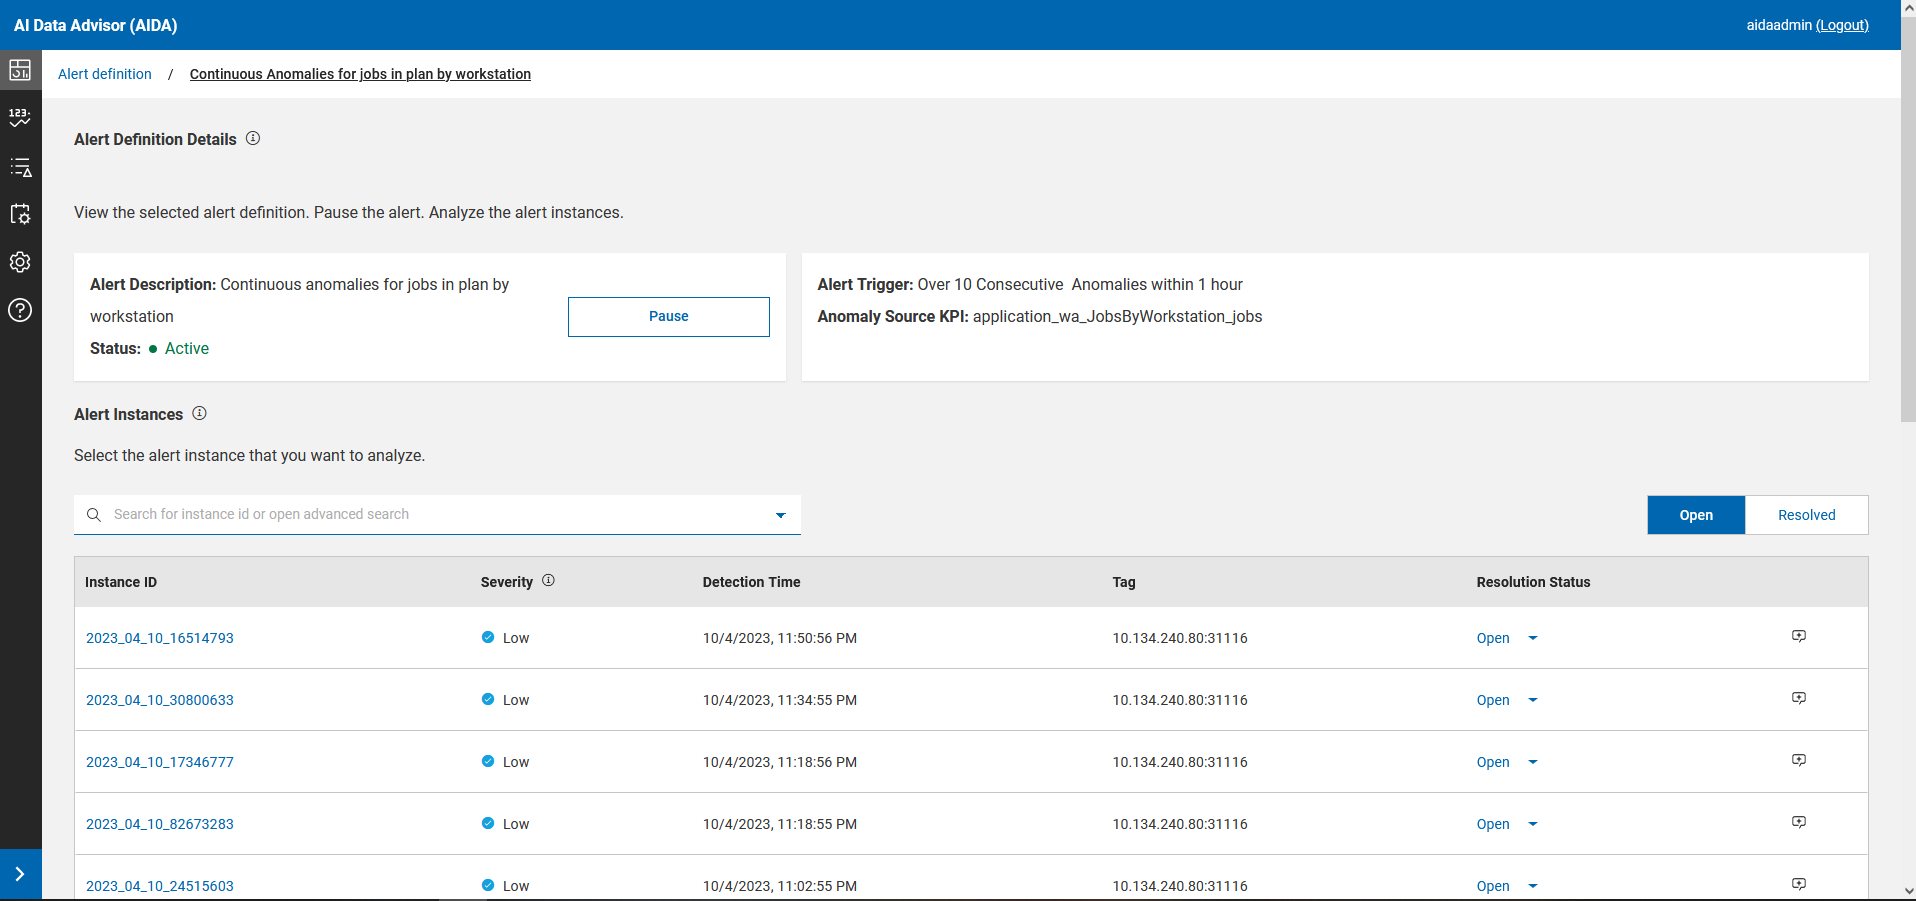Viewport: 1916px width, 901px height.
Task: Click the KPI anomaly chart sidebar icon
Action: pos(20,118)
